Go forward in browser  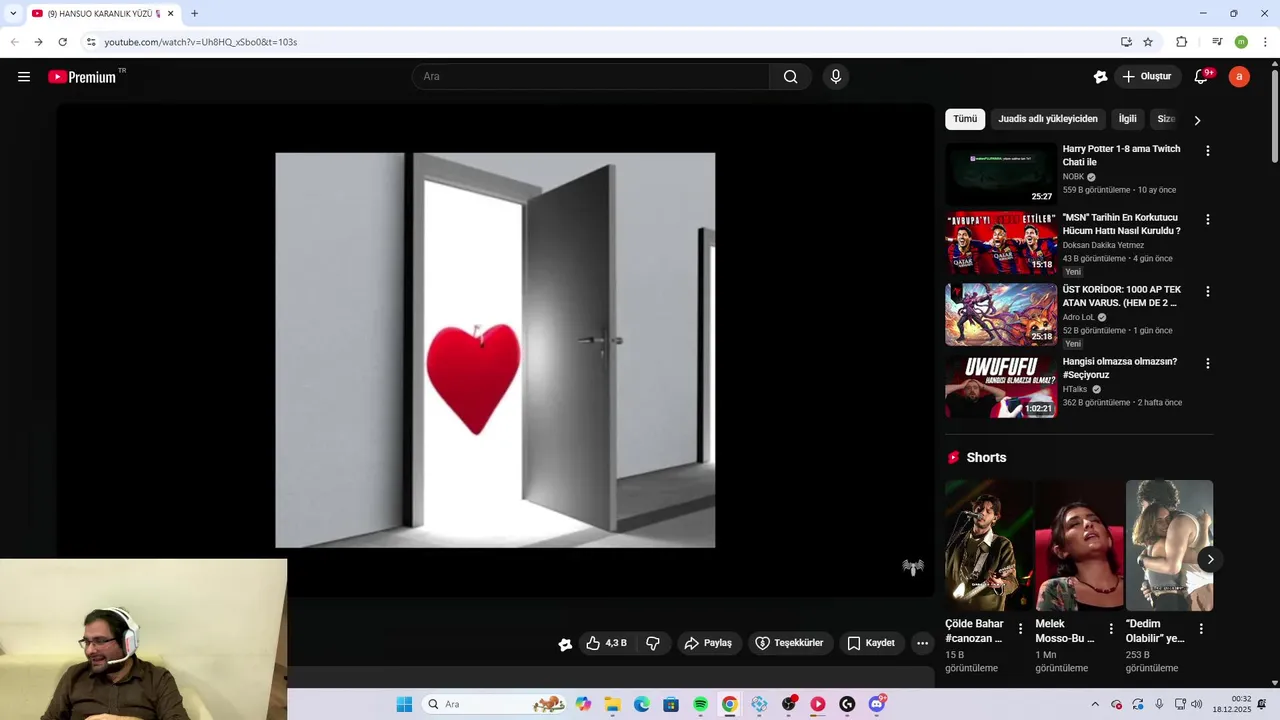pos(38,42)
